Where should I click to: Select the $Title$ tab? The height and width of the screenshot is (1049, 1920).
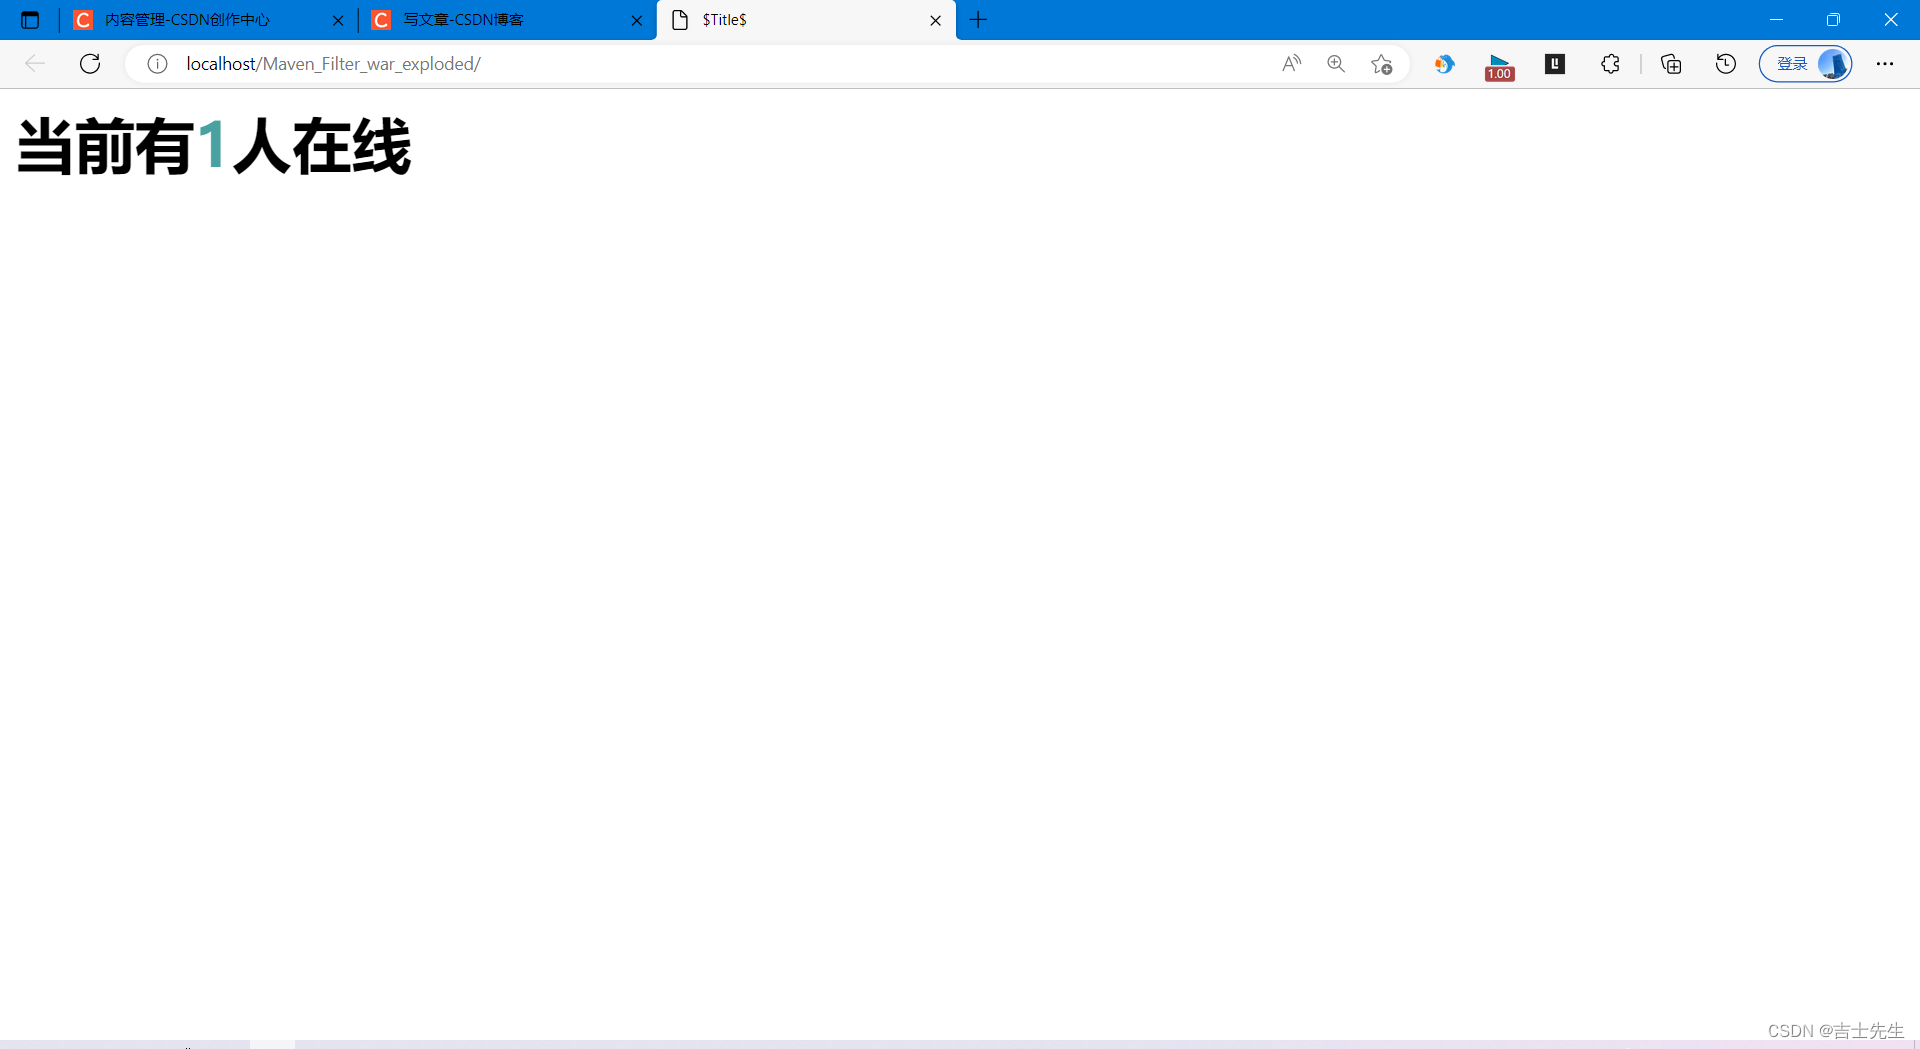click(x=806, y=20)
